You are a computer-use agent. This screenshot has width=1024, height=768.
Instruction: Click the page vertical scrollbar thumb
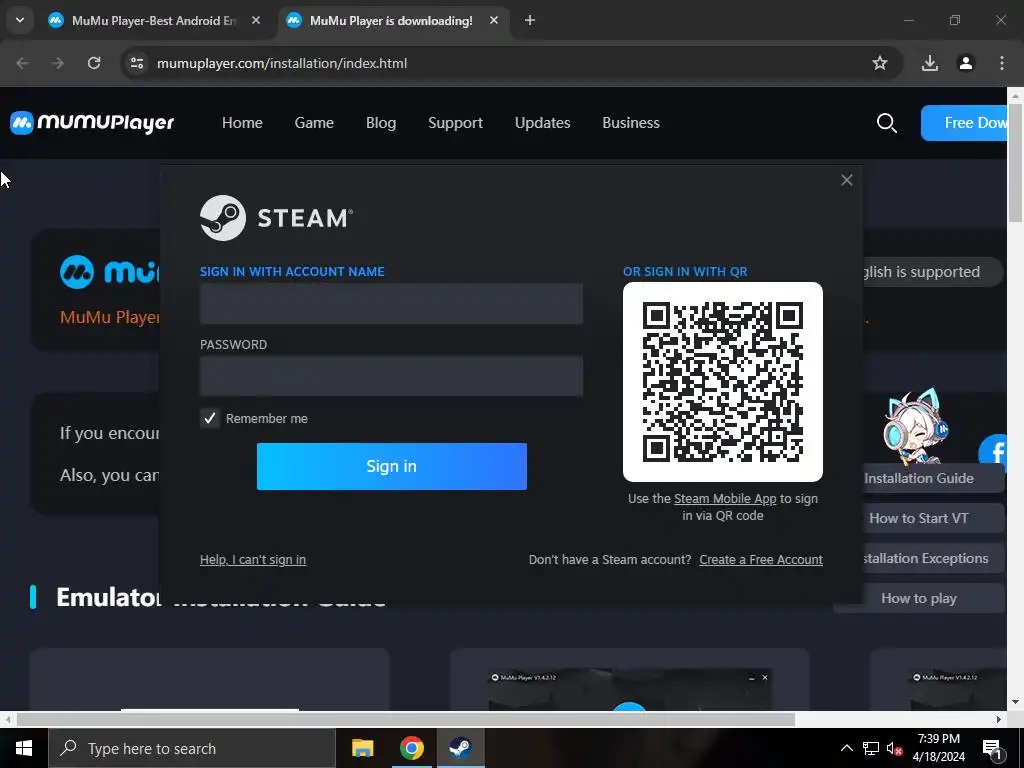pyautogui.click(x=1016, y=161)
